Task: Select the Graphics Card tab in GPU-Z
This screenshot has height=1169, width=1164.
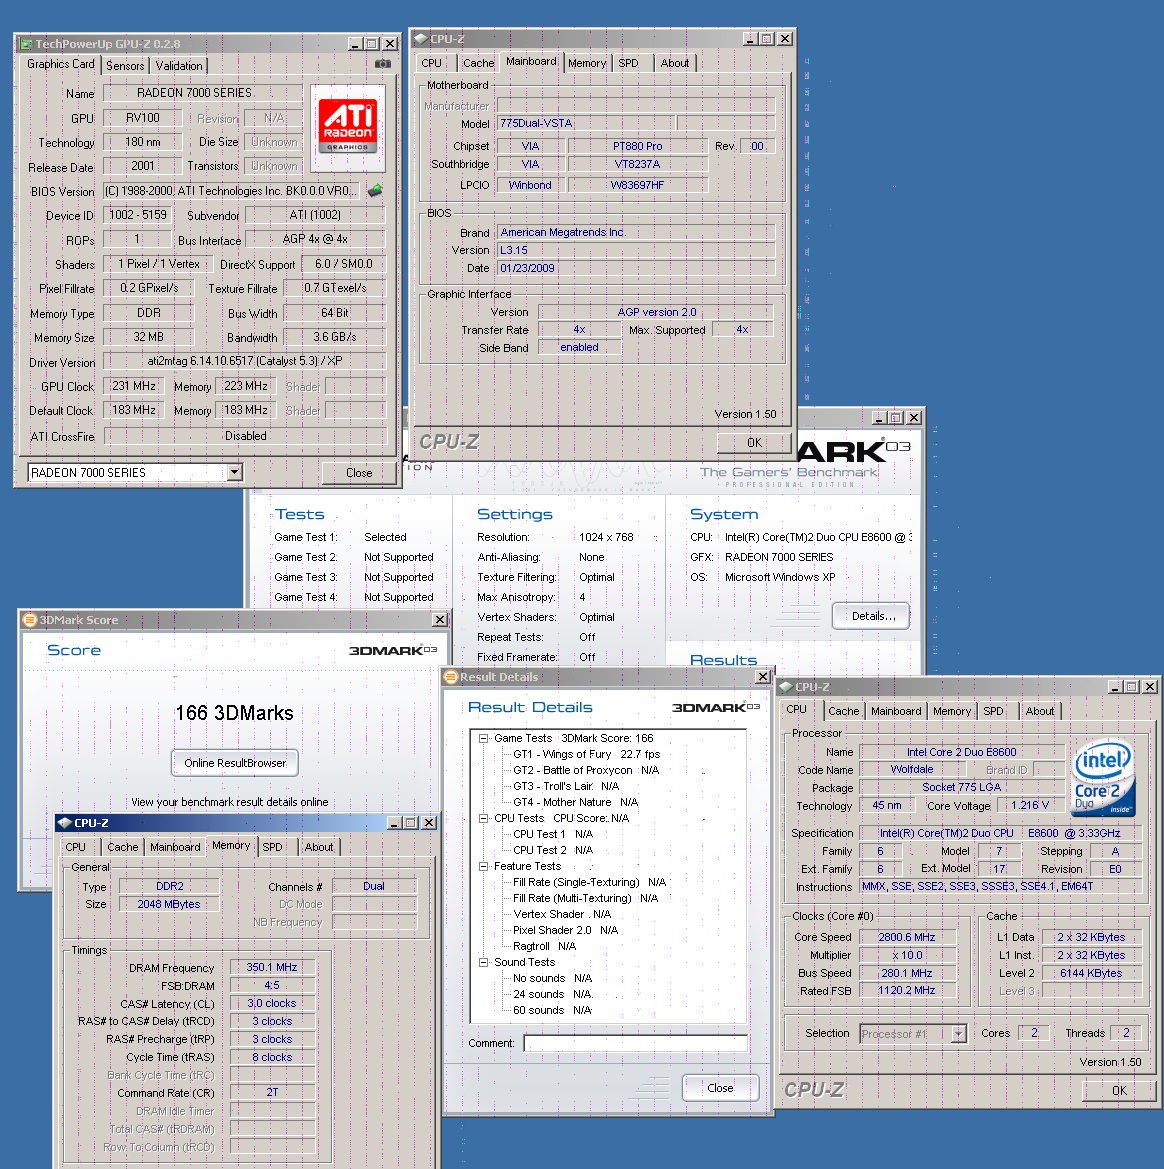Action: coord(60,64)
